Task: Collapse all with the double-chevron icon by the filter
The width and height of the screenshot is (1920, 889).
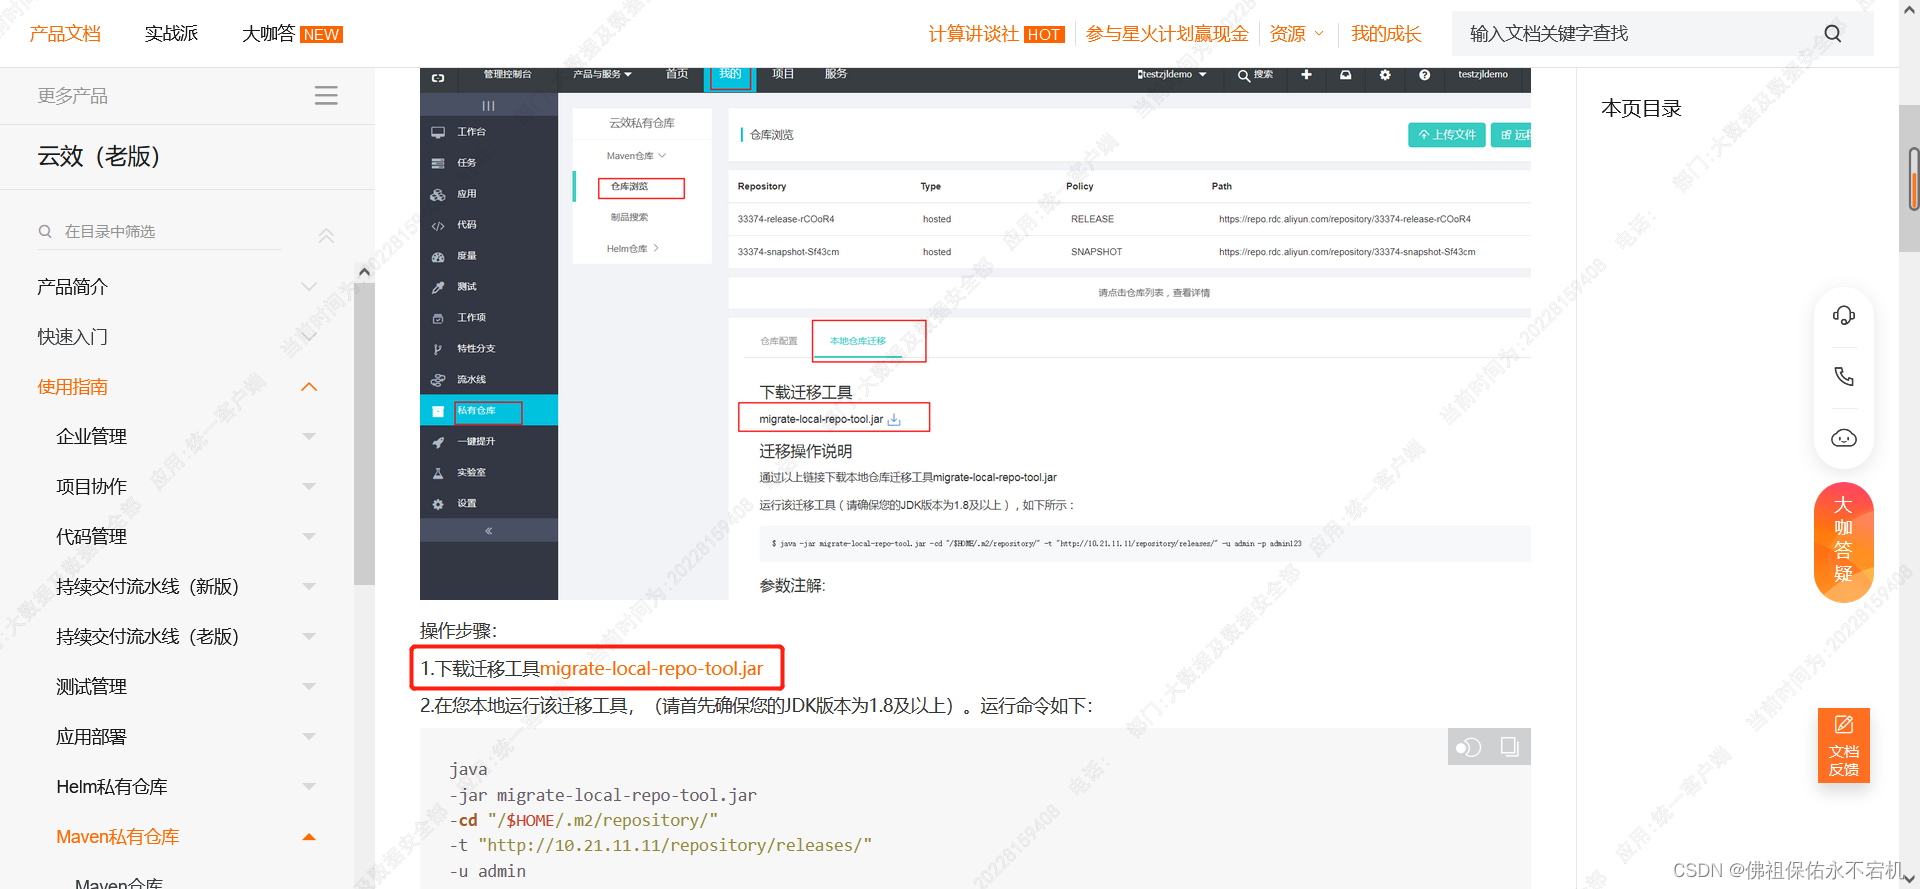Action: click(326, 236)
